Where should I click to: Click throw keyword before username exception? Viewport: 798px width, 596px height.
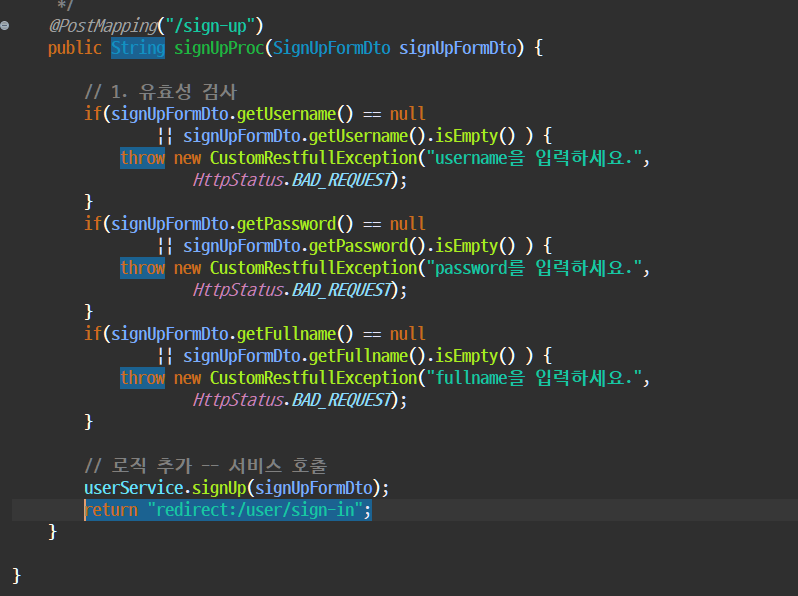tap(142, 158)
